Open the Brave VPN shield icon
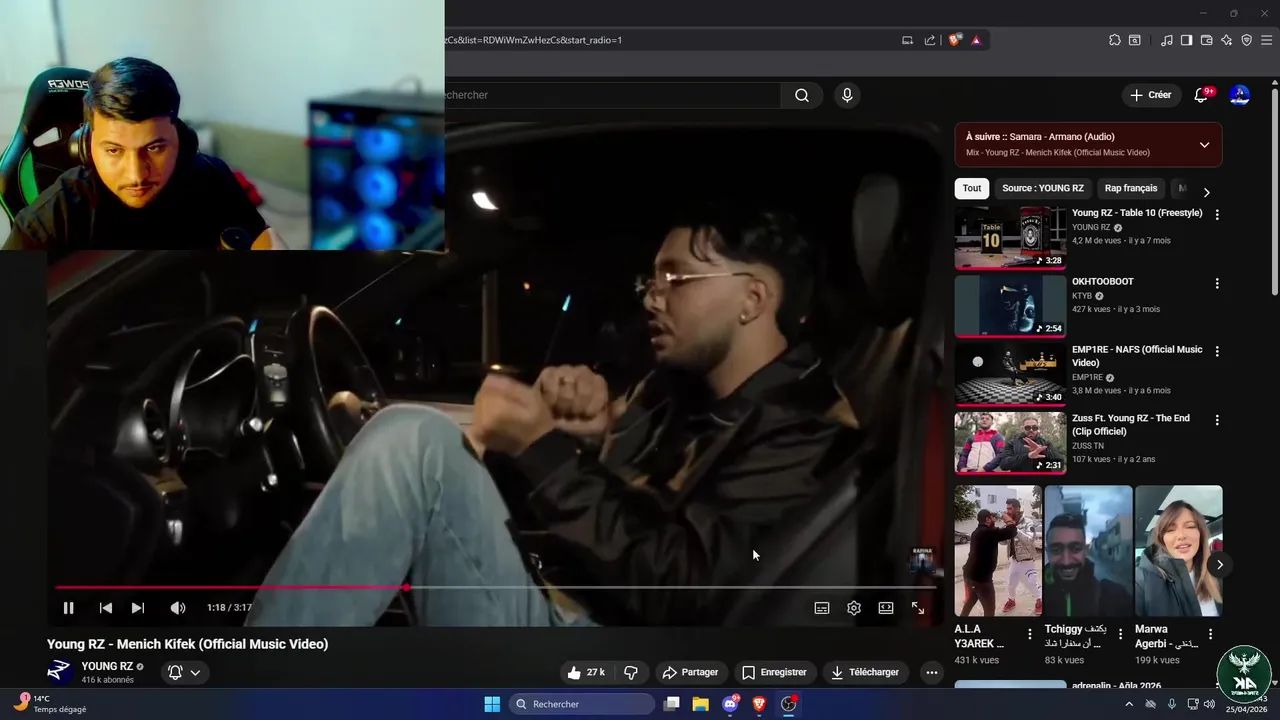Image resolution: width=1280 pixels, height=720 pixels. [1246, 40]
